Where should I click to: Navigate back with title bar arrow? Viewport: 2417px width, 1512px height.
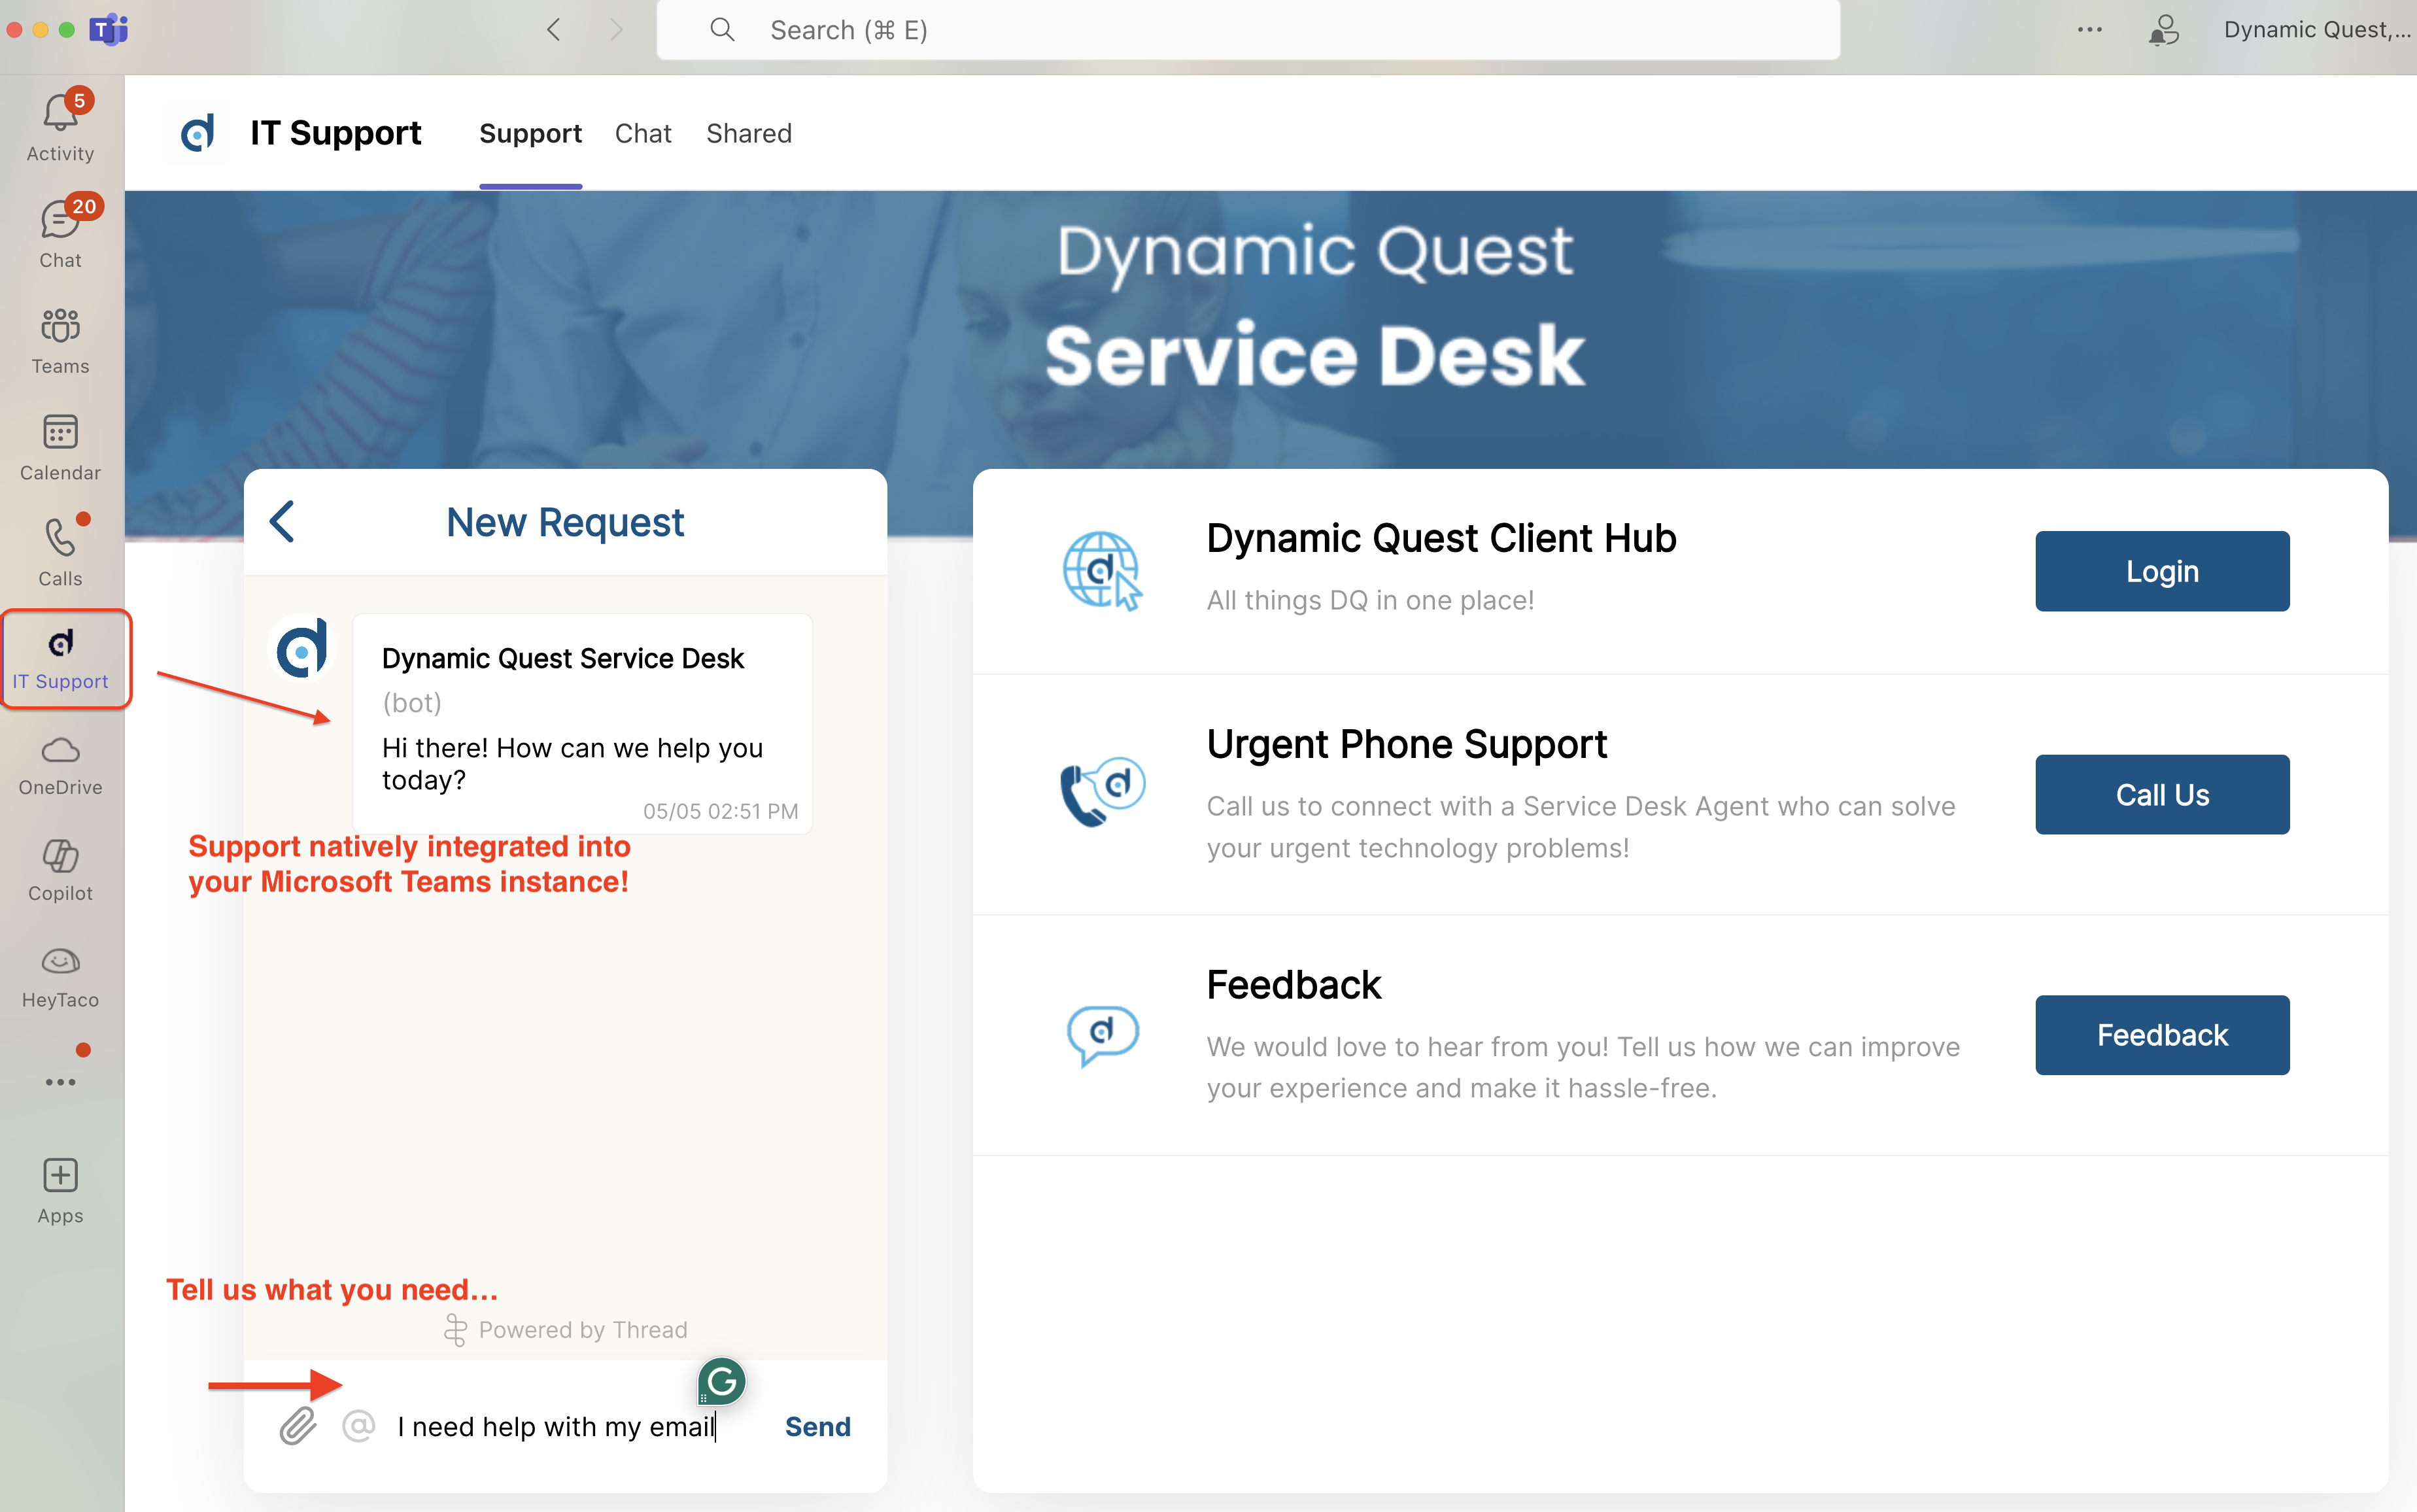(554, 30)
